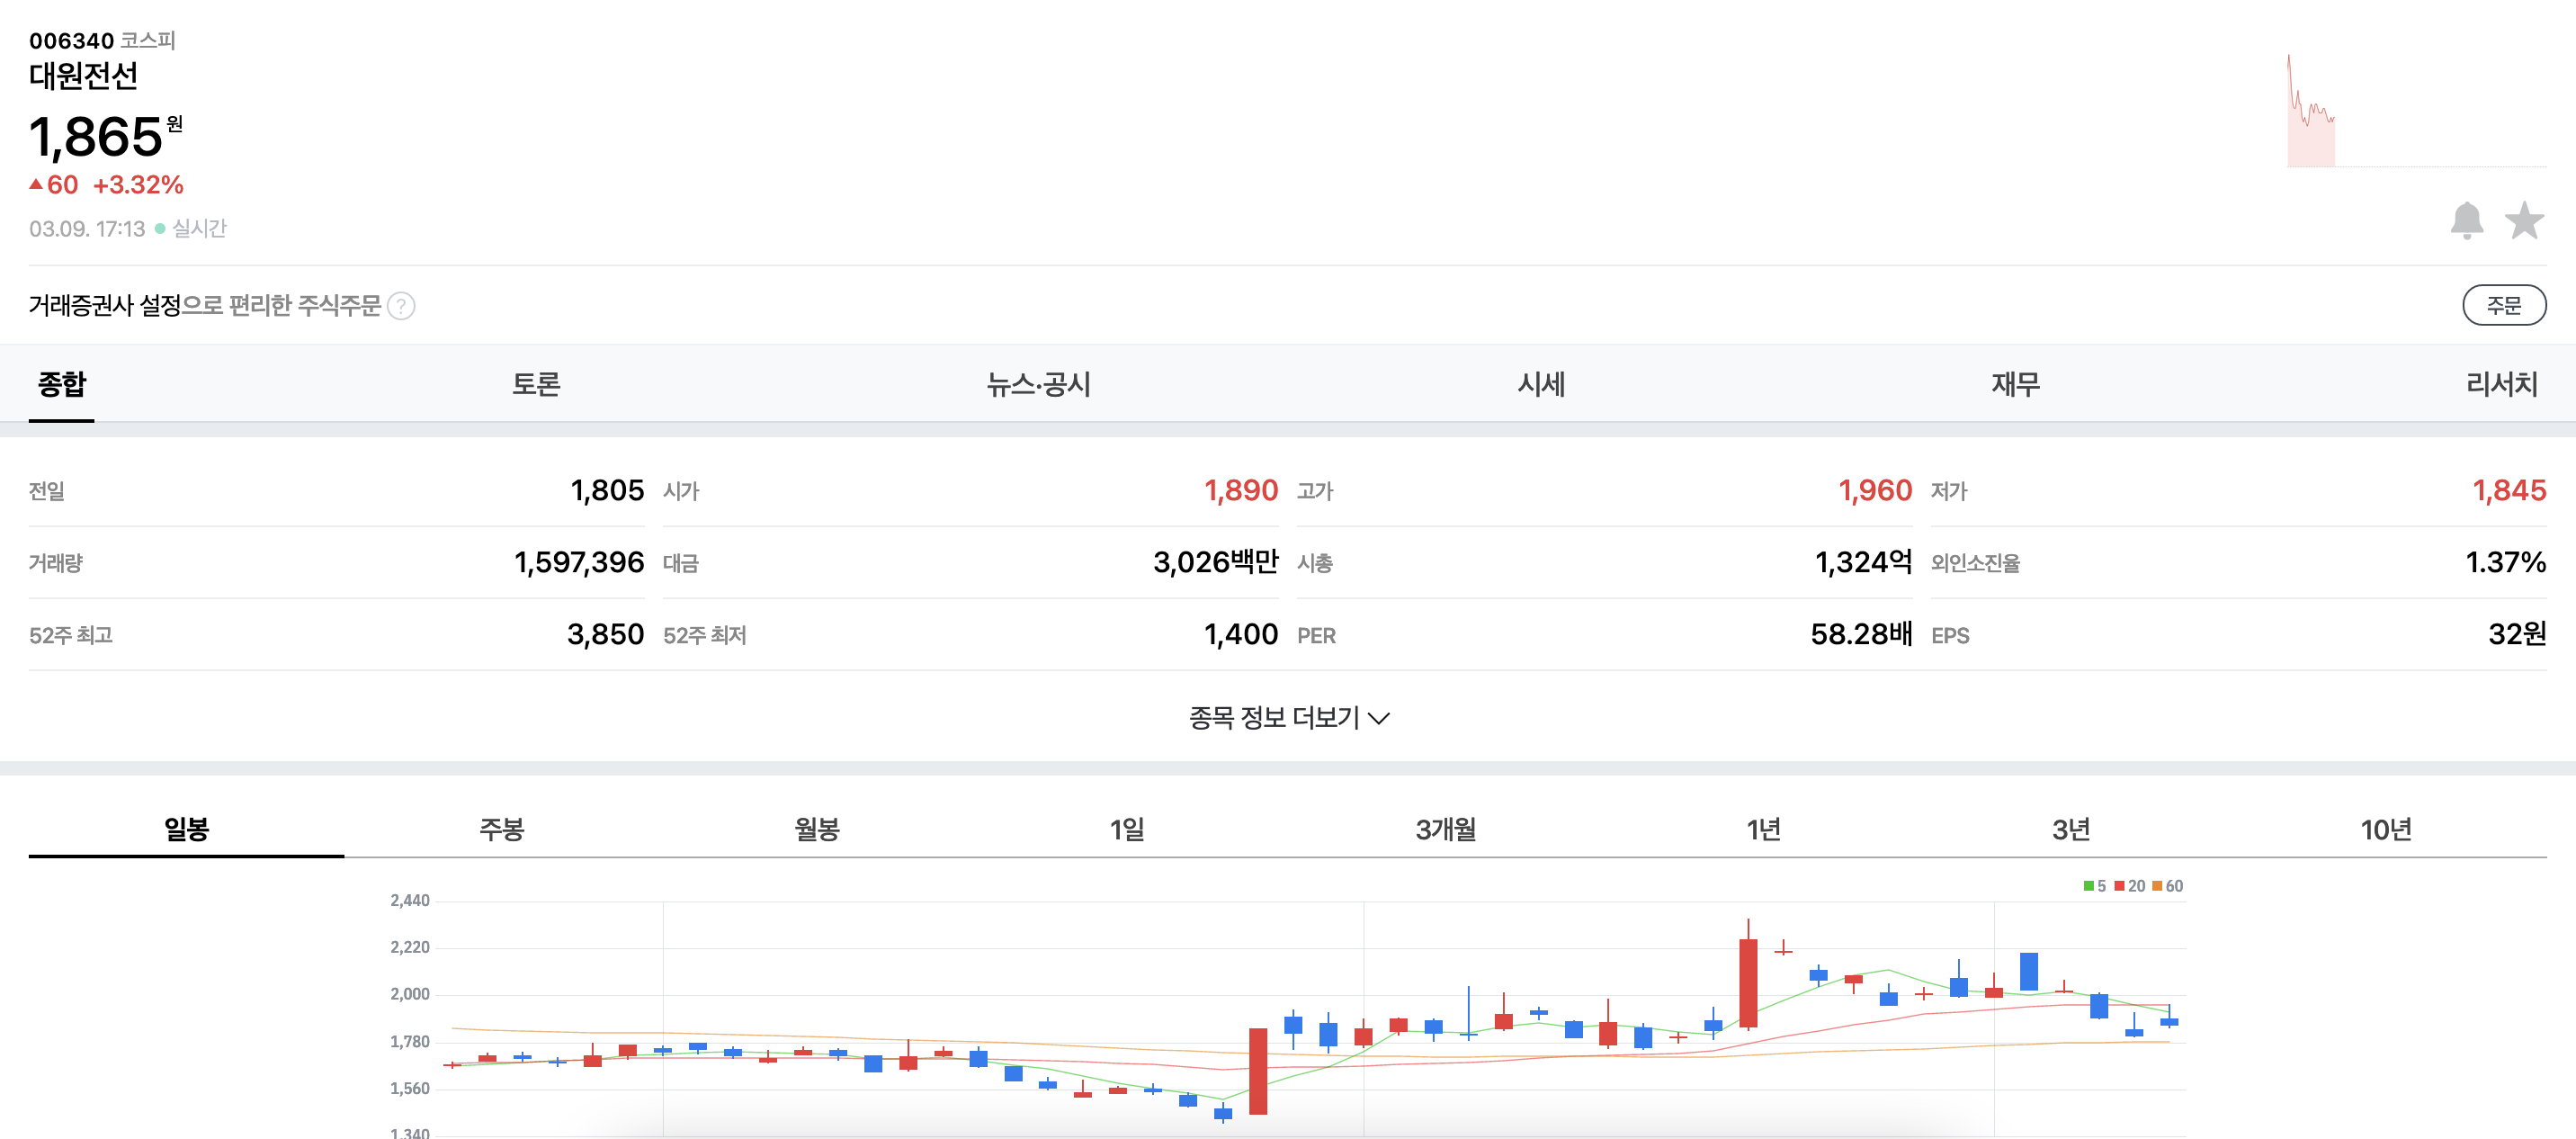Click the stock code 006340

(72, 41)
